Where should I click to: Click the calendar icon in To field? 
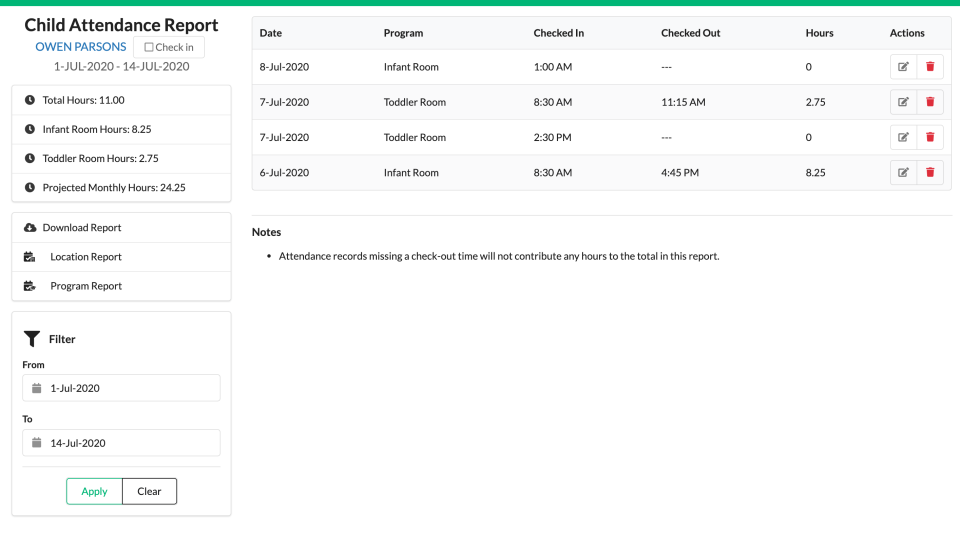(x=37, y=443)
